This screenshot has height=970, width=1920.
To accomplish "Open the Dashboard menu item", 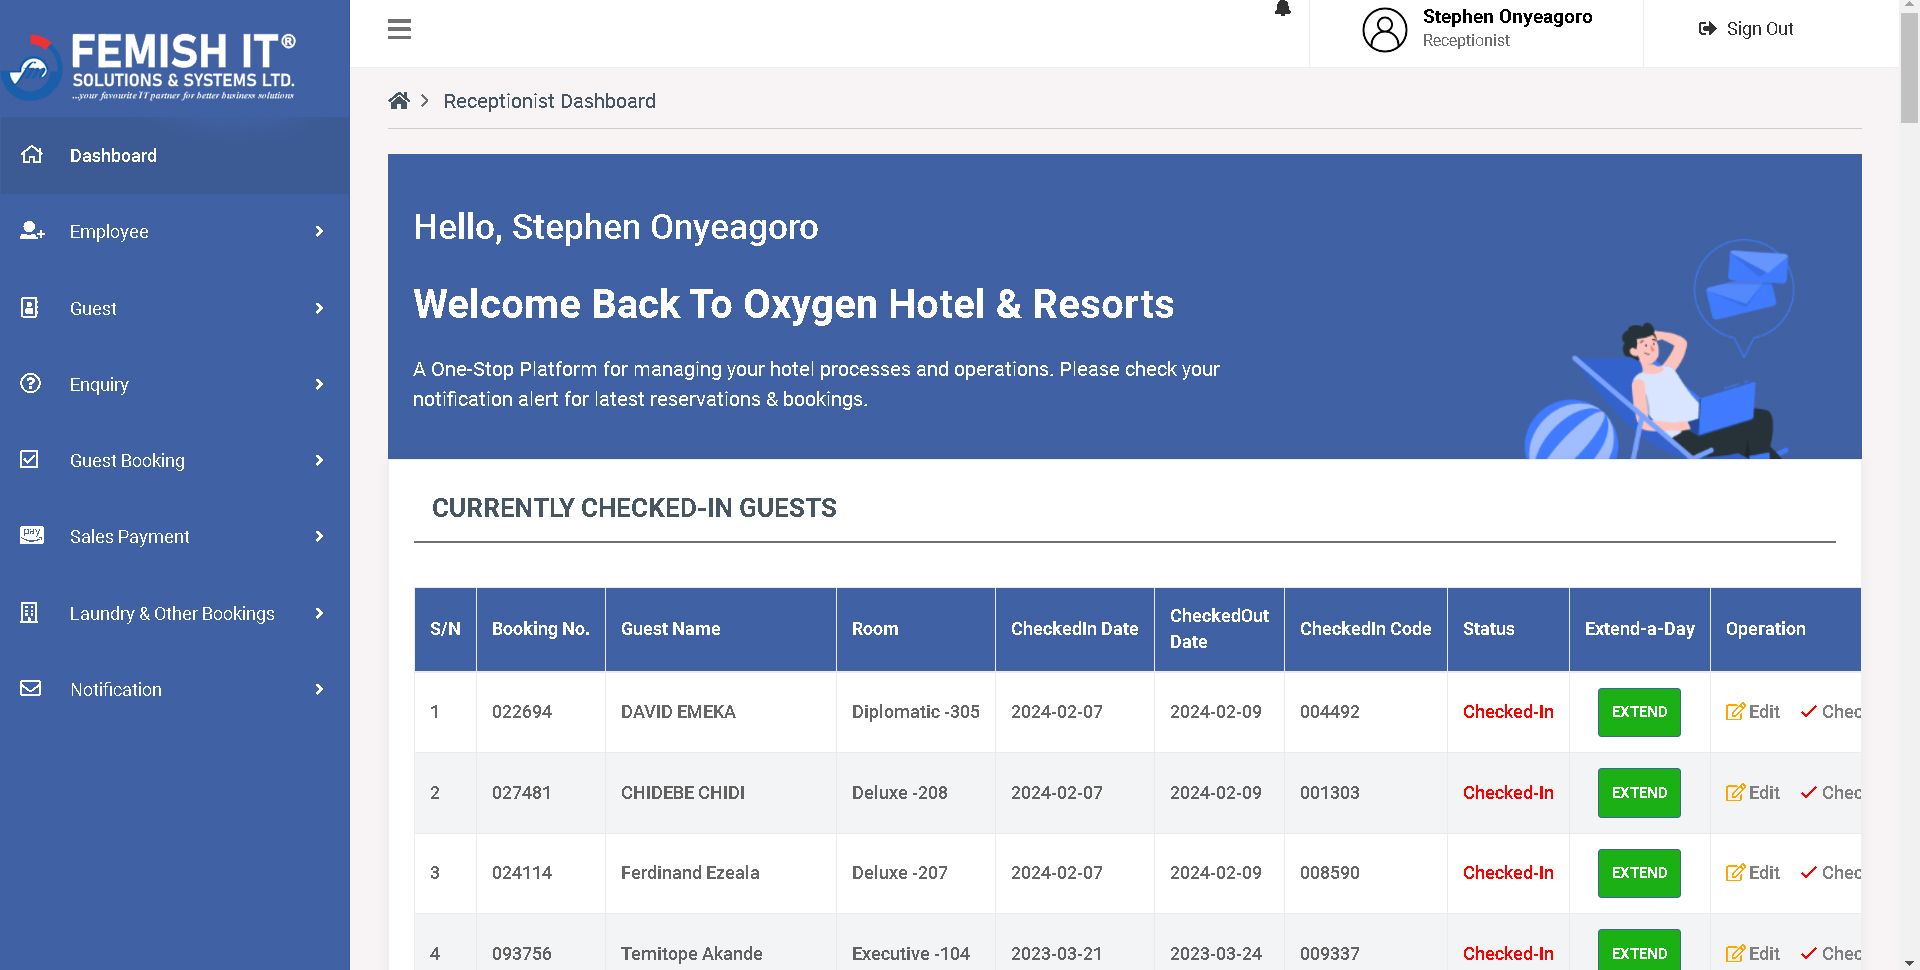I will [x=175, y=155].
